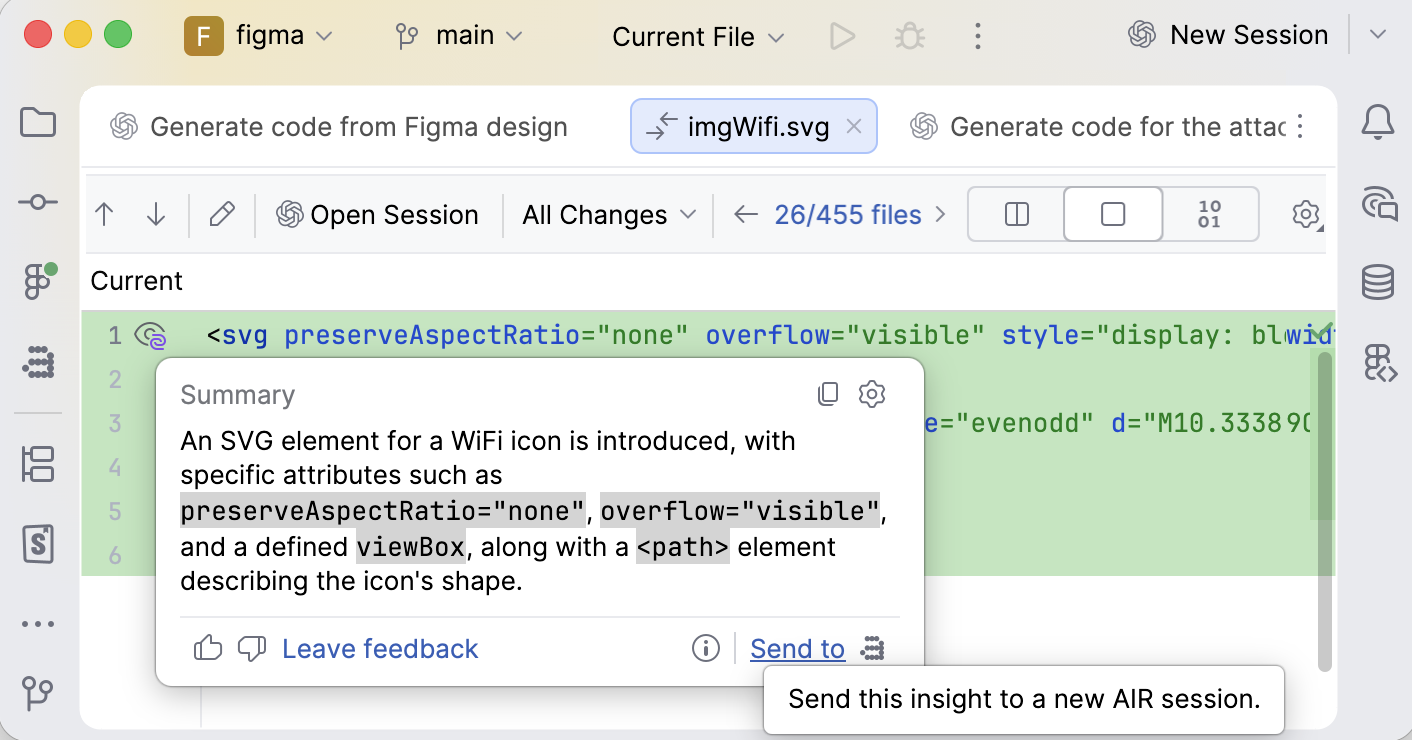This screenshot has width=1412, height=740.
Task: Switch to side-by-side diff viewer
Action: [1016, 215]
